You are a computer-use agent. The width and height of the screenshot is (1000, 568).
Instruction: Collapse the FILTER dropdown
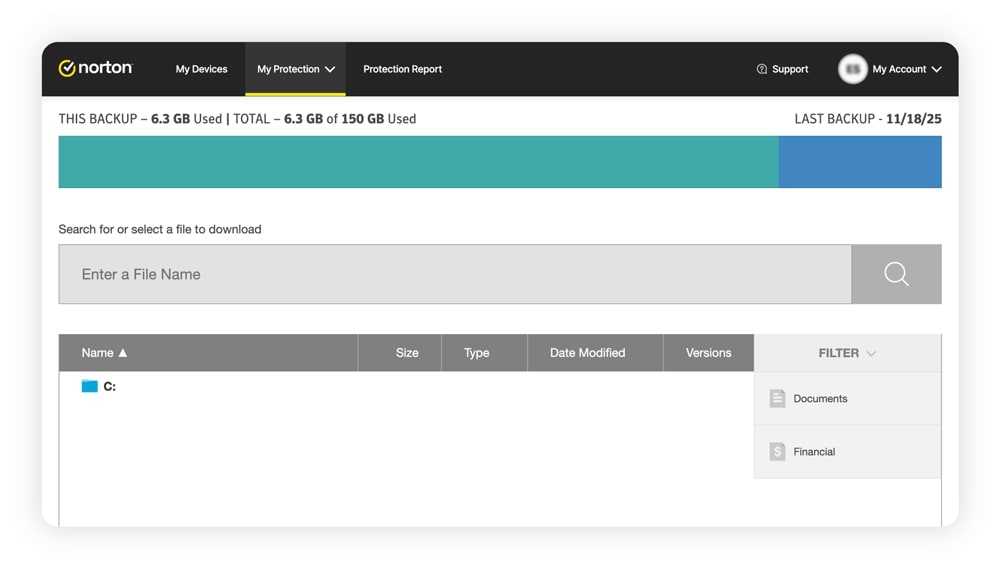click(x=847, y=353)
